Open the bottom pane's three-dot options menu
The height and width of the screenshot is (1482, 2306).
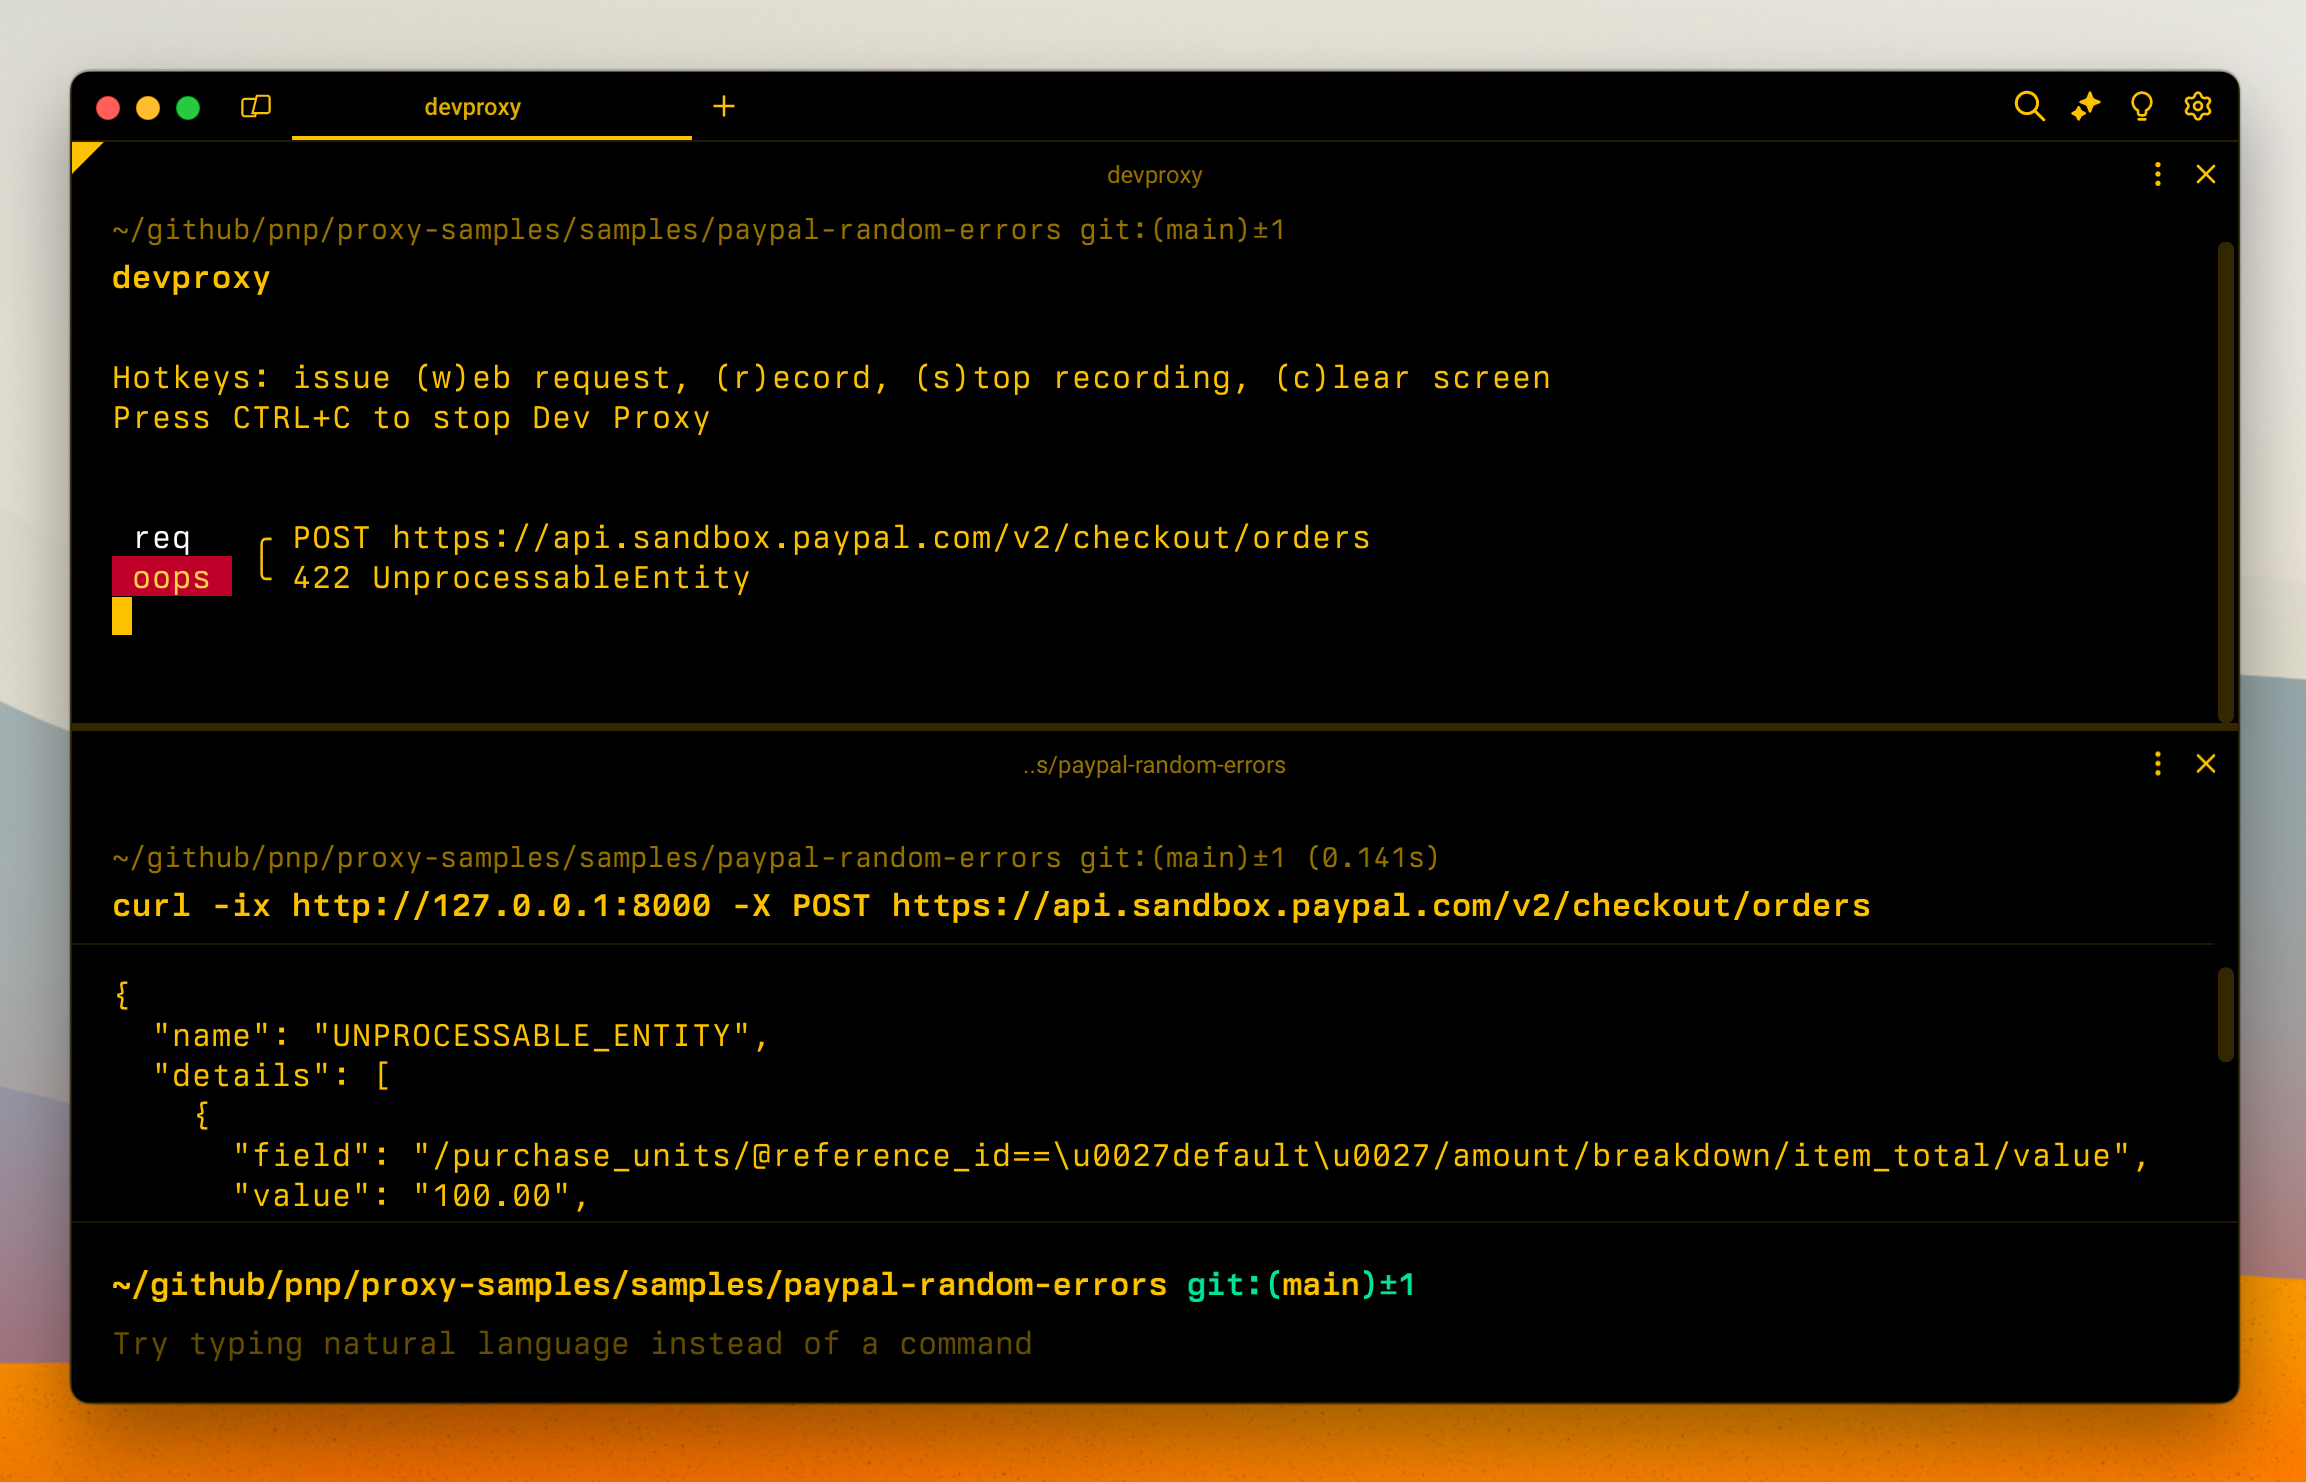click(x=2157, y=764)
